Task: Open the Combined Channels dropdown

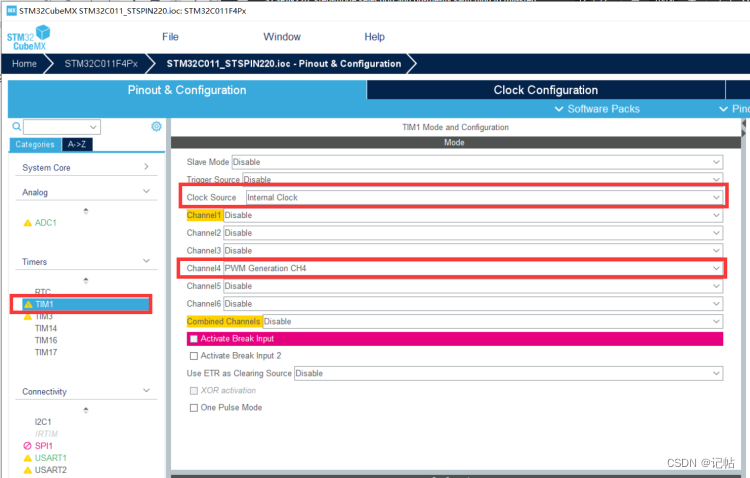Action: (x=493, y=321)
